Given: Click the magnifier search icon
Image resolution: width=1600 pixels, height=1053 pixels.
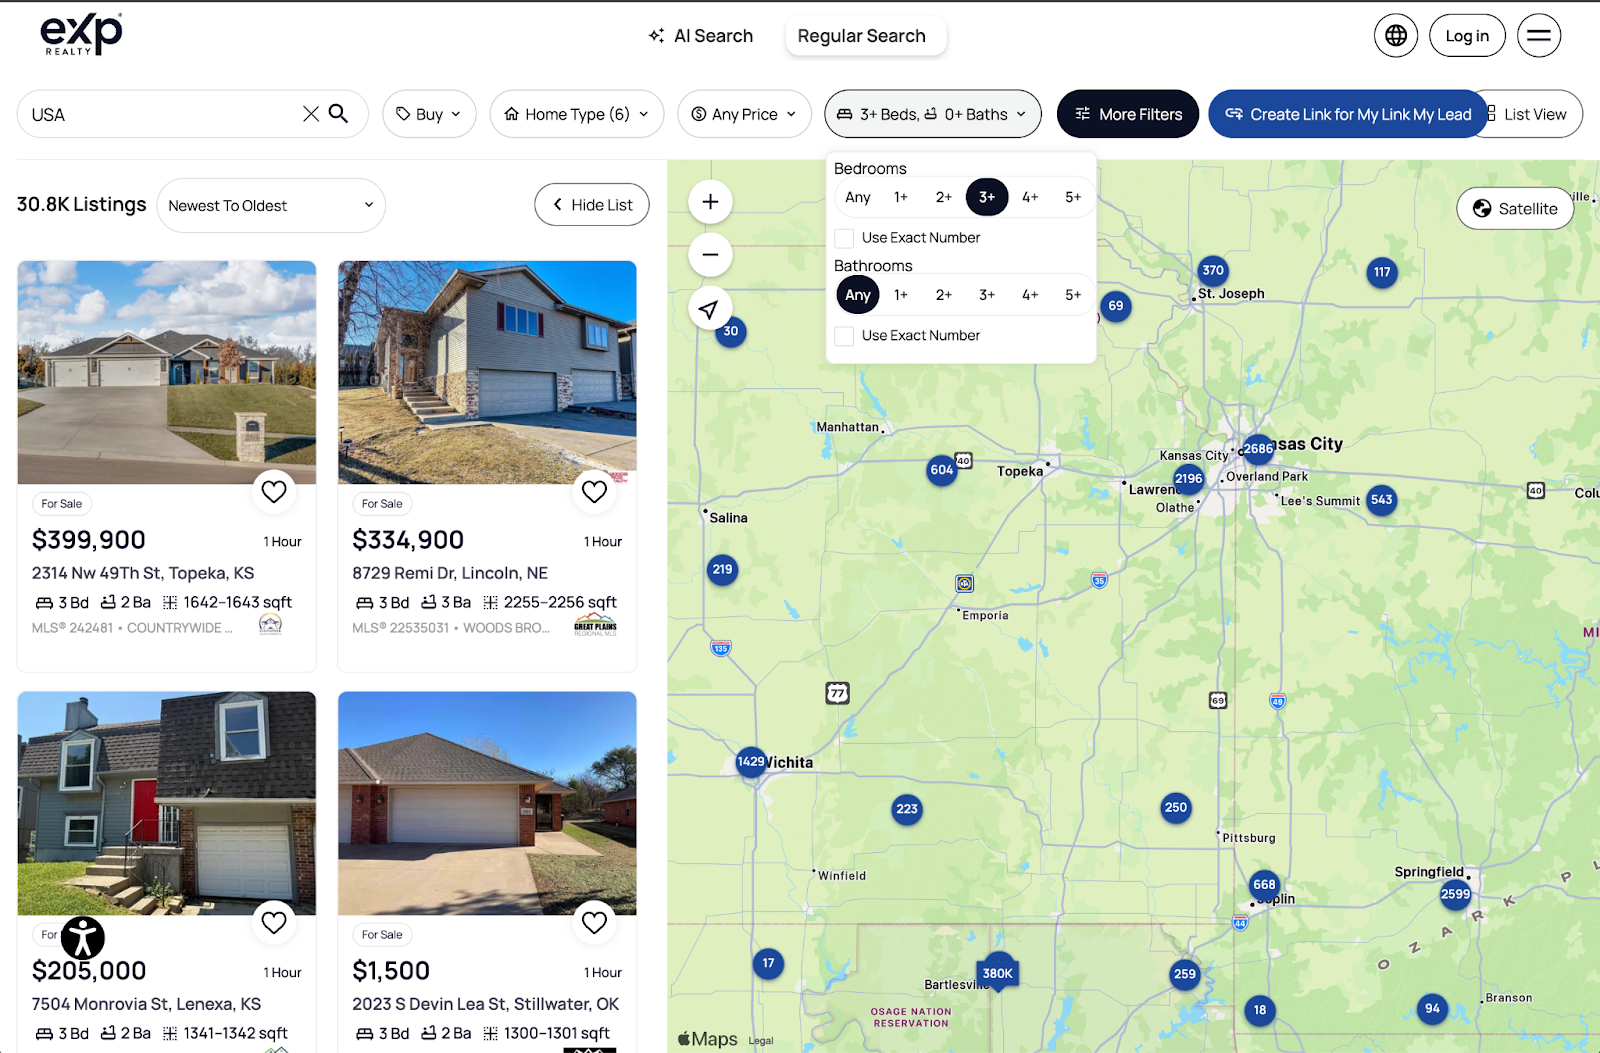Looking at the screenshot, I should (339, 114).
